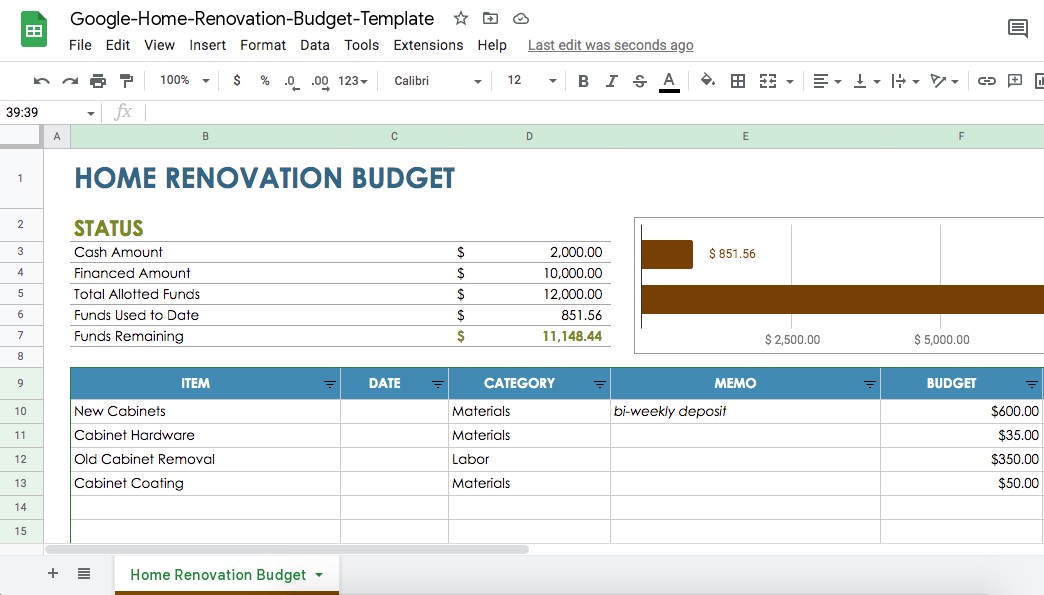The height and width of the screenshot is (595, 1044).
Task: Select the Paint format tool
Action: (x=126, y=81)
